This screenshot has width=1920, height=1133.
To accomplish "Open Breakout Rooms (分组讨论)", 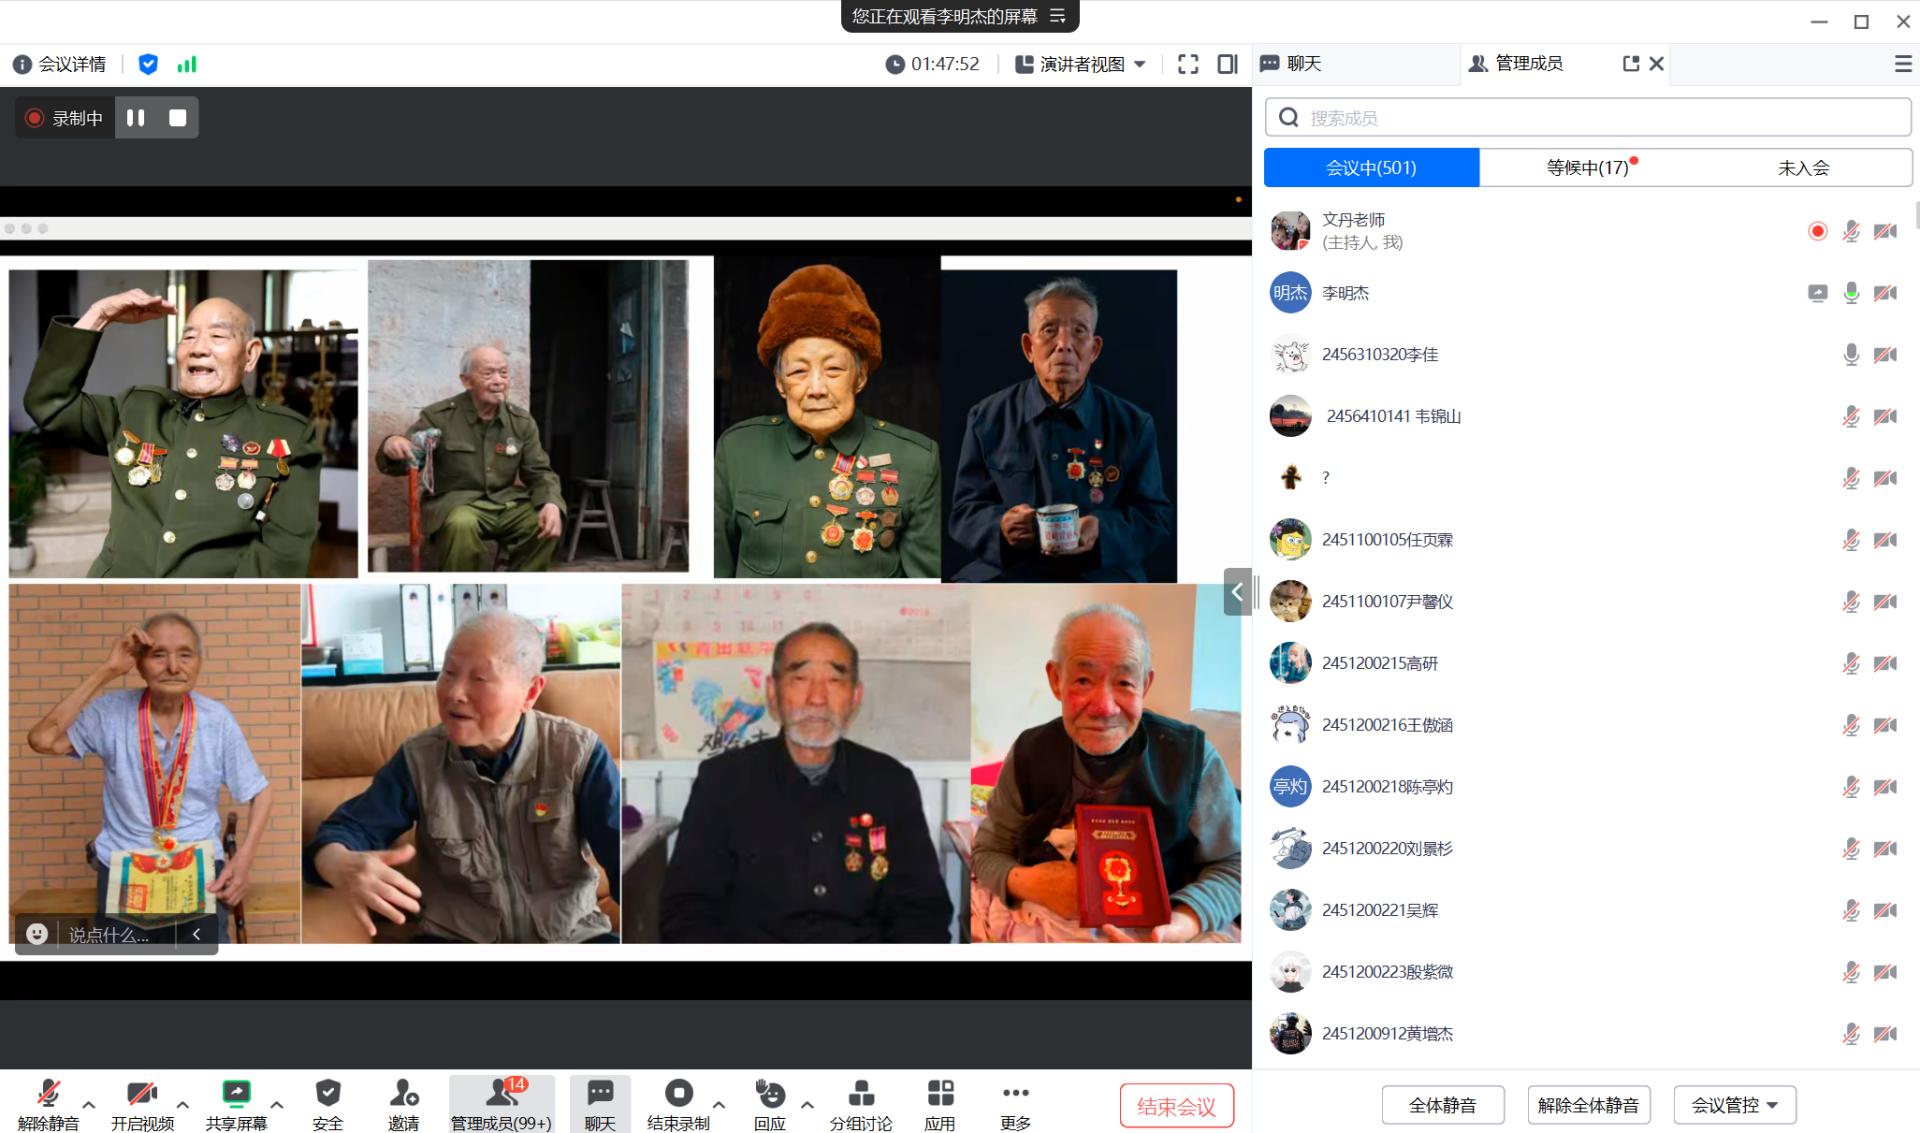I will coord(860,1093).
